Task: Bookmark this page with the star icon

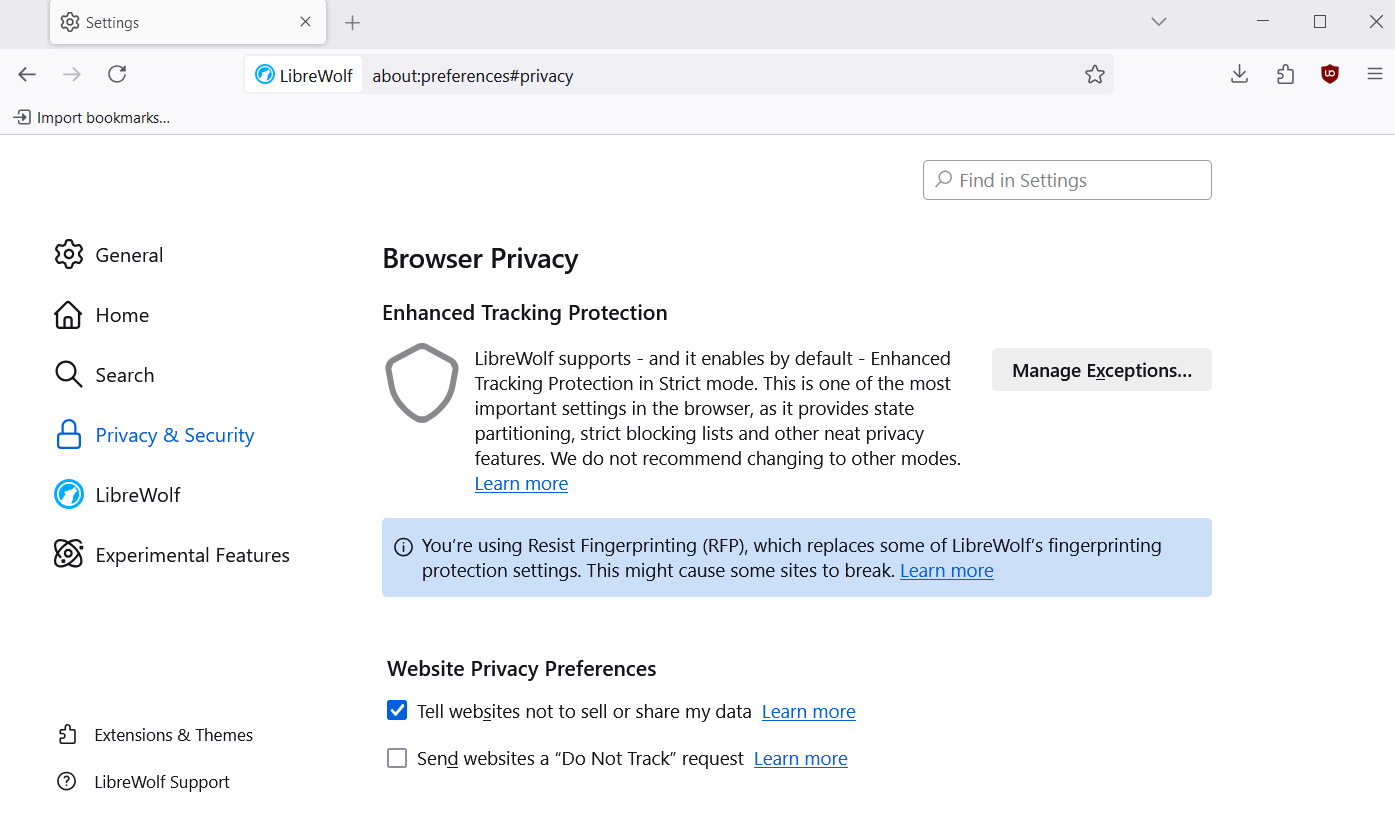Action: [1095, 75]
